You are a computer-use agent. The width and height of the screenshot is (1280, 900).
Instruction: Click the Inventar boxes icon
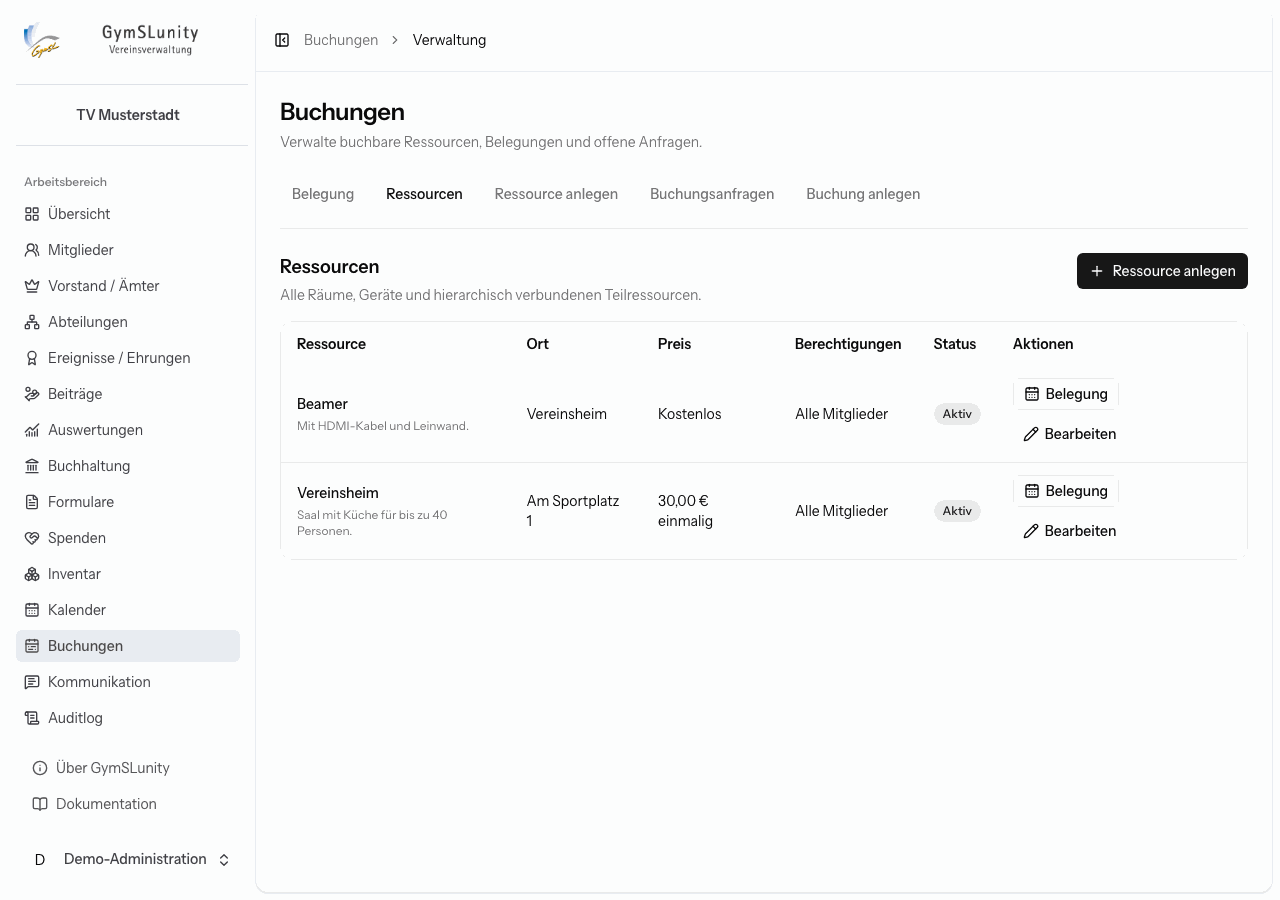tap(32, 574)
